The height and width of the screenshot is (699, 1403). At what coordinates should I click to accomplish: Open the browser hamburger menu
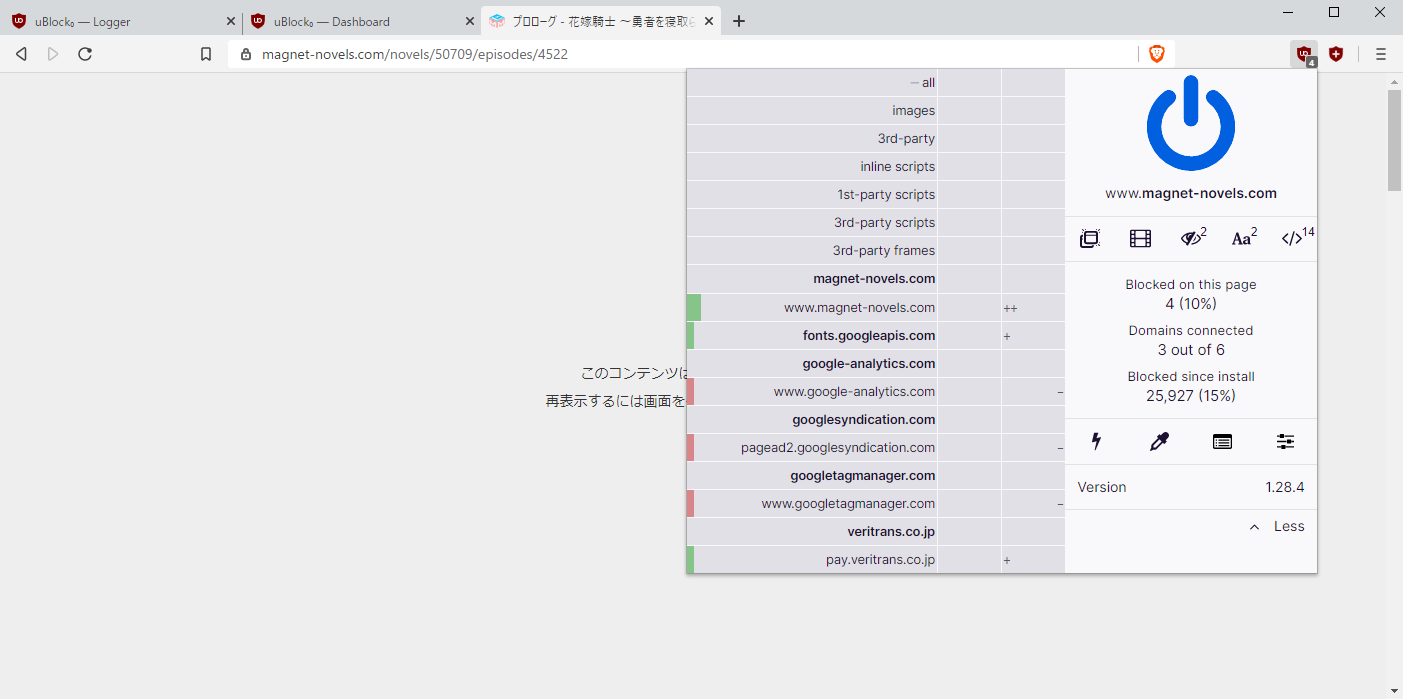[x=1381, y=54]
